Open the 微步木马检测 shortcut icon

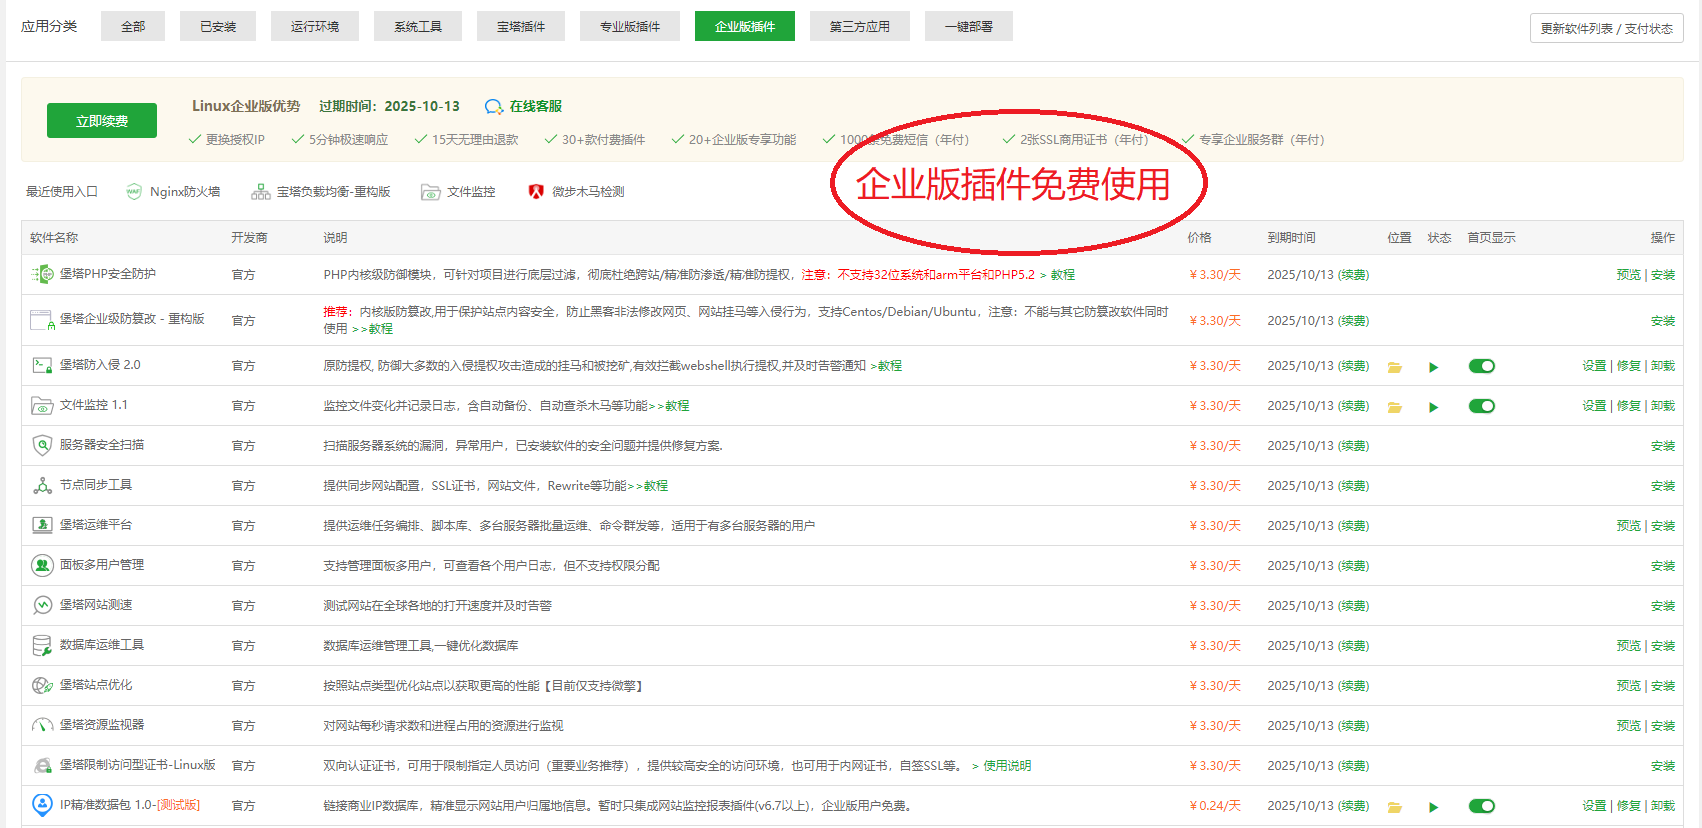tap(536, 192)
